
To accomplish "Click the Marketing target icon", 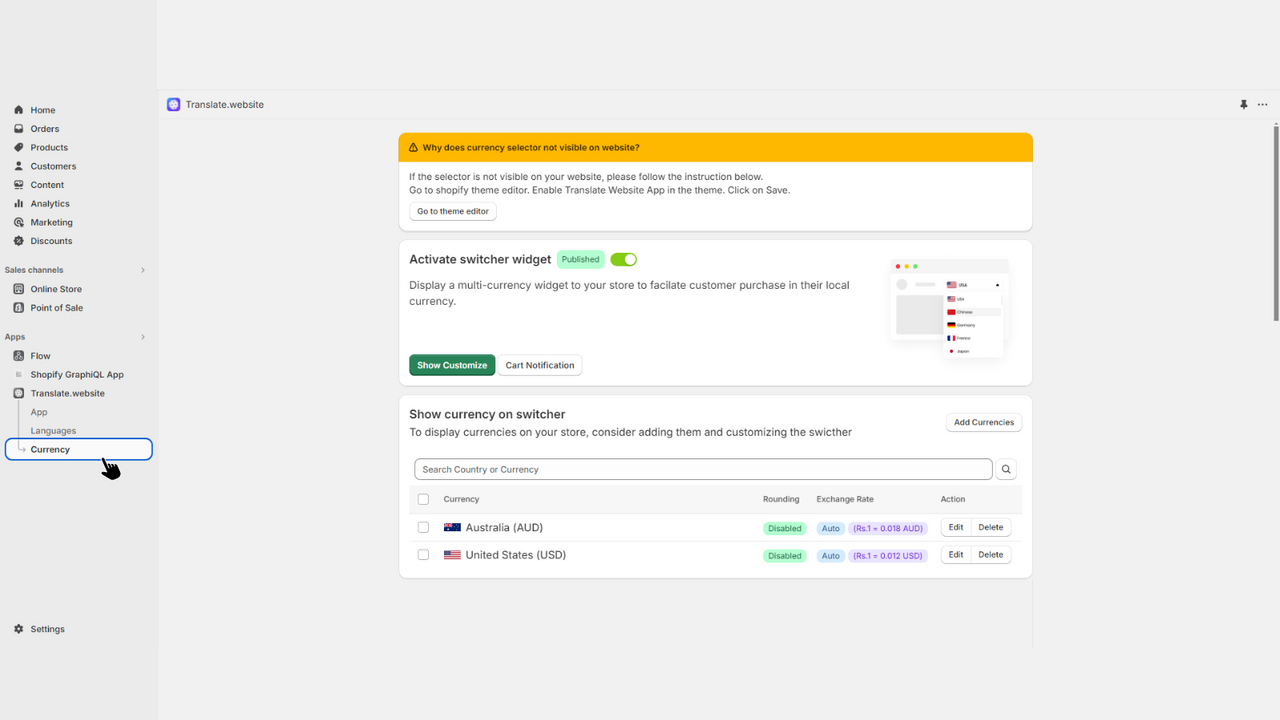I will coord(19,222).
